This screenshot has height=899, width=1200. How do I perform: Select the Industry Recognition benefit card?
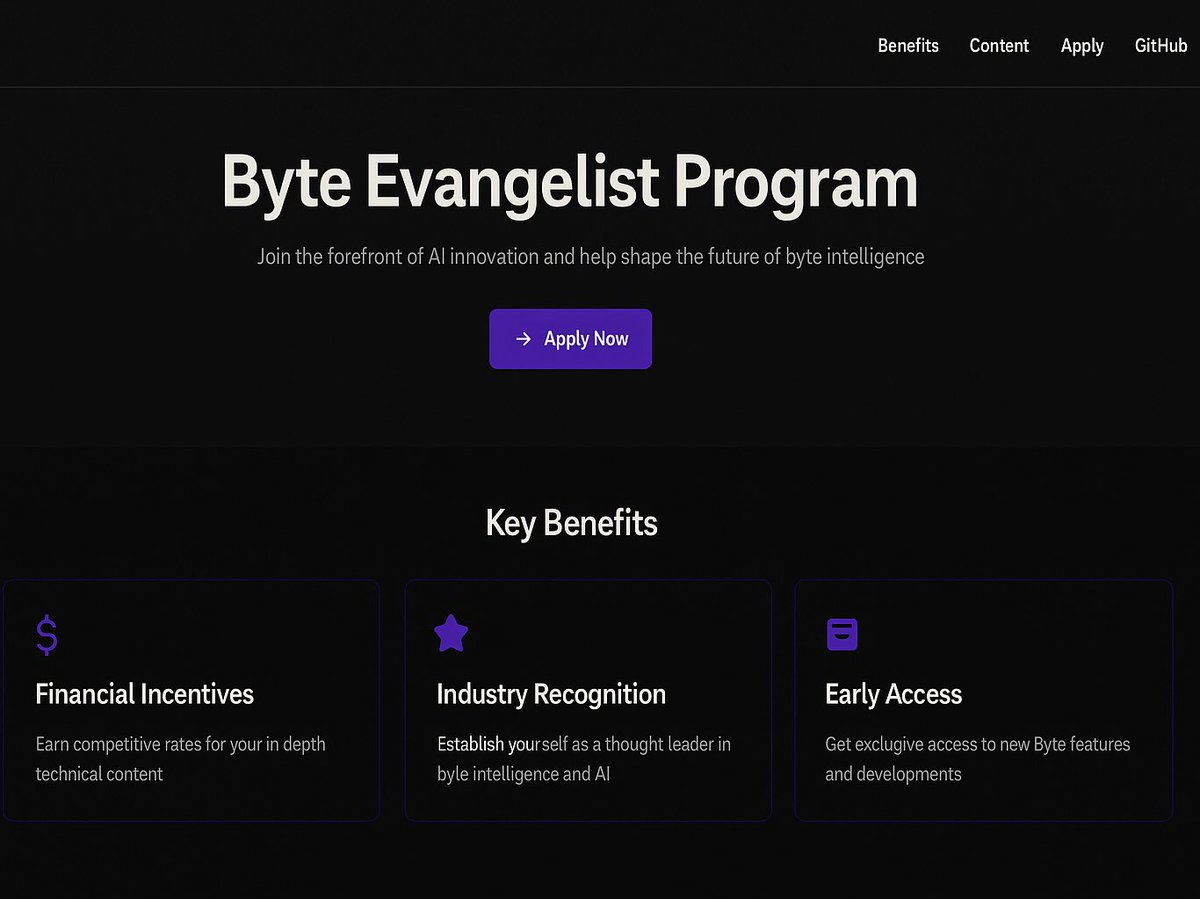click(x=587, y=700)
